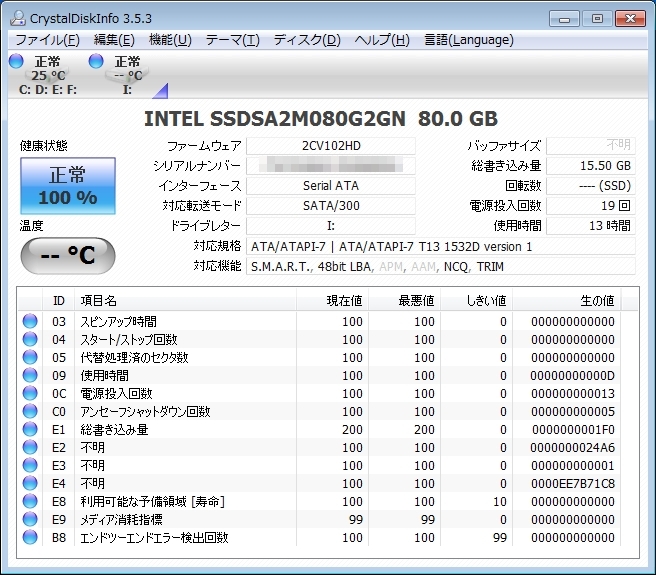Select the first disk status orb (C: D: E: F:)

pyautogui.click(x=16, y=61)
